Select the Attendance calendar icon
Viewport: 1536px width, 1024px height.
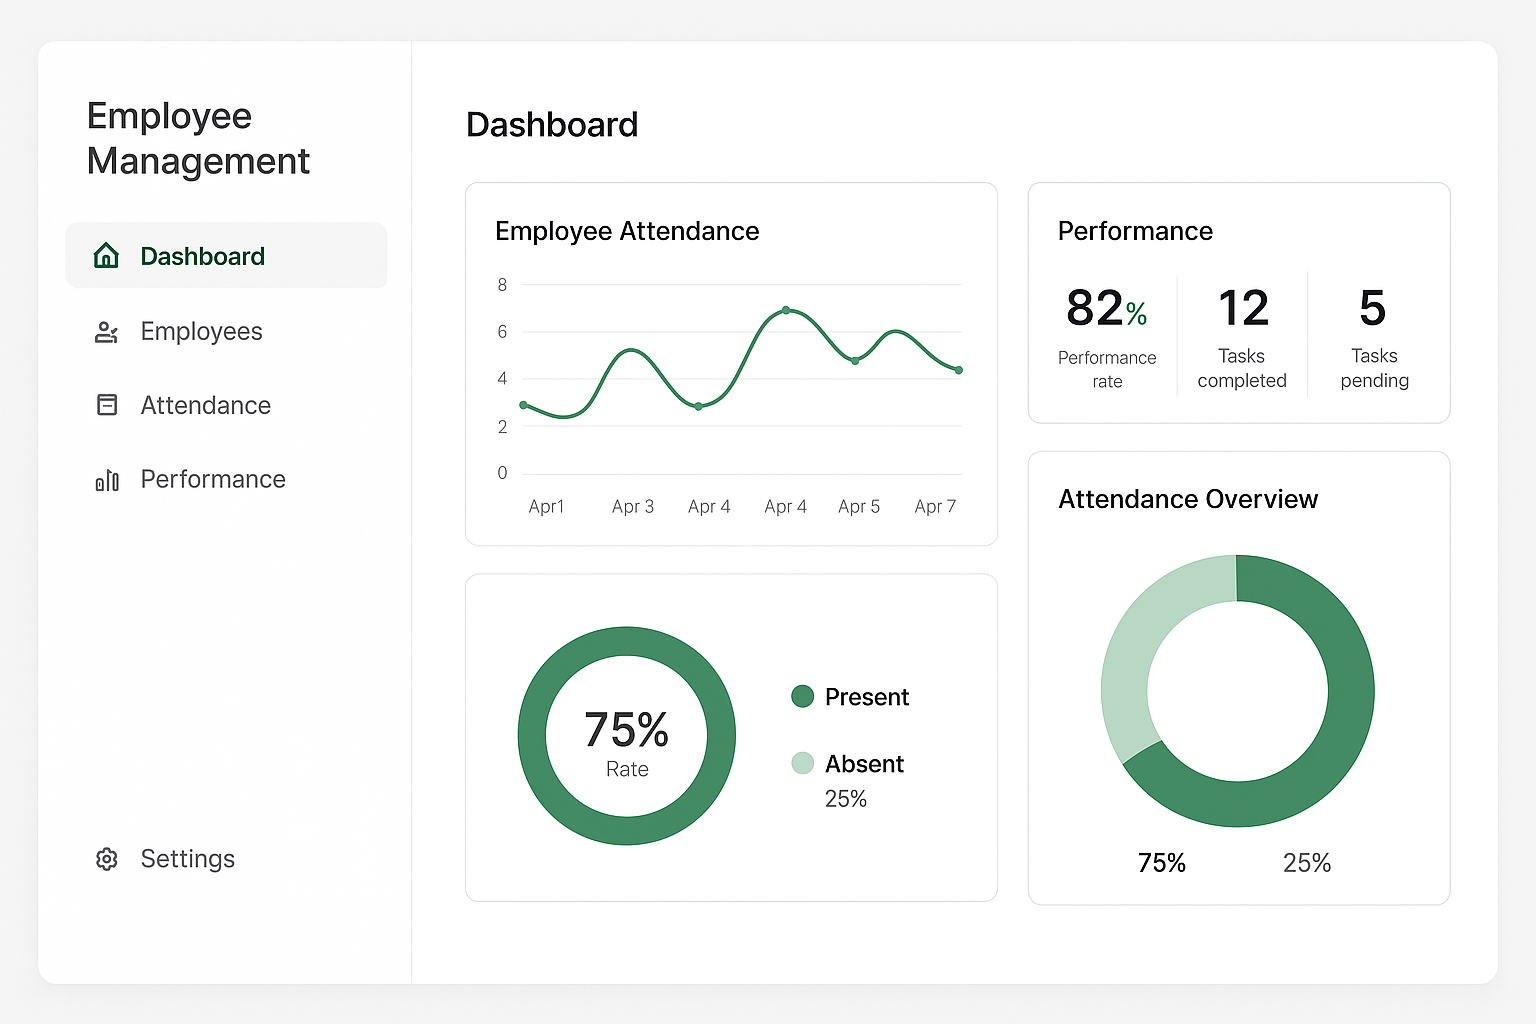pos(106,405)
